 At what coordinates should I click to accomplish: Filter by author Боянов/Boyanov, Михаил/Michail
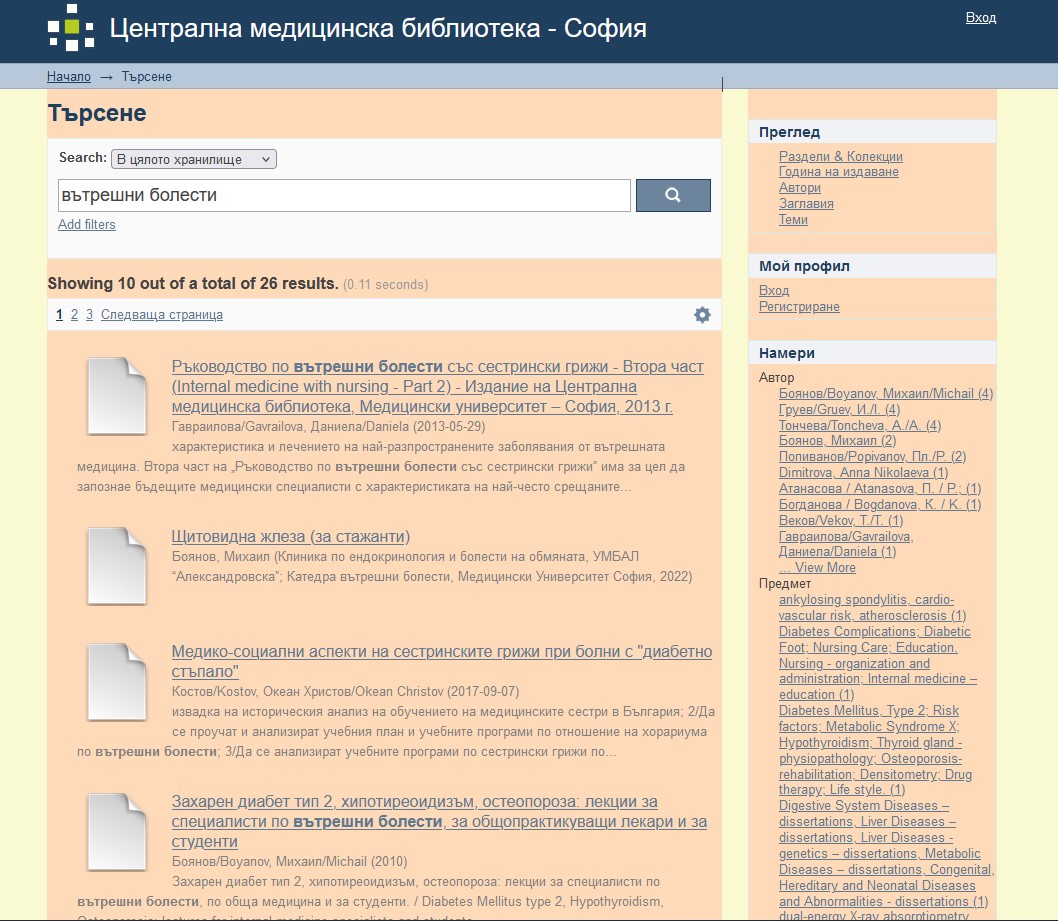[885, 394]
